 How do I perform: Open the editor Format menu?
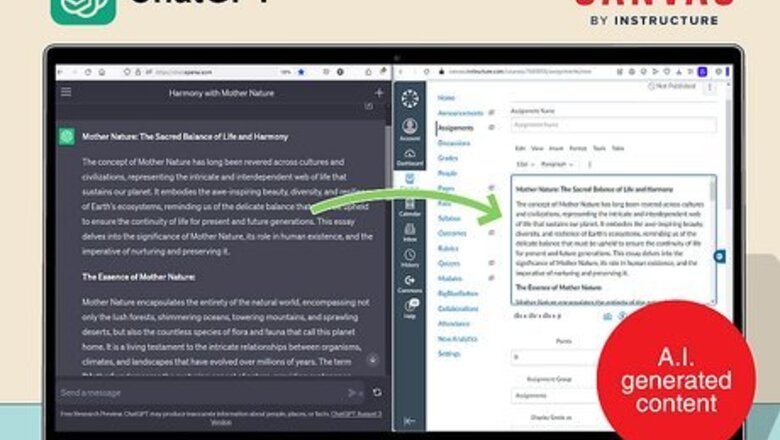(578, 148)
